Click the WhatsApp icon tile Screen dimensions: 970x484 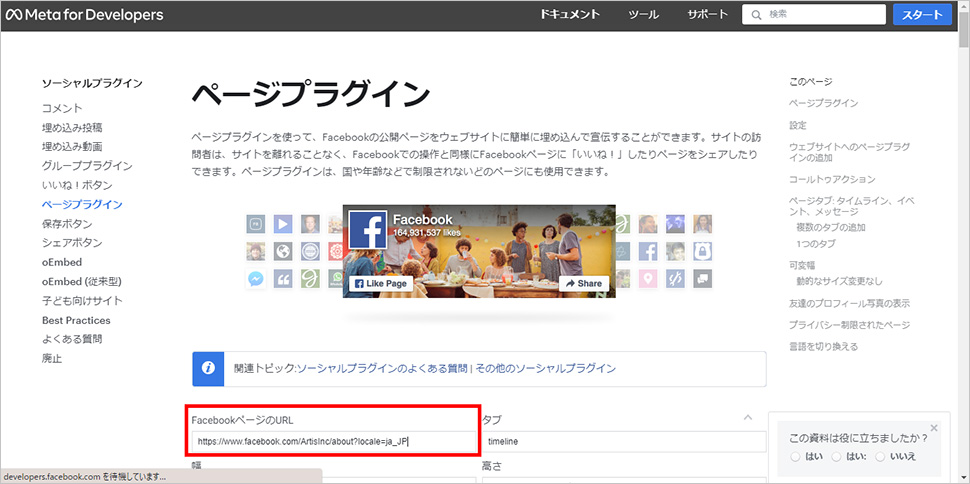(336, 279)
